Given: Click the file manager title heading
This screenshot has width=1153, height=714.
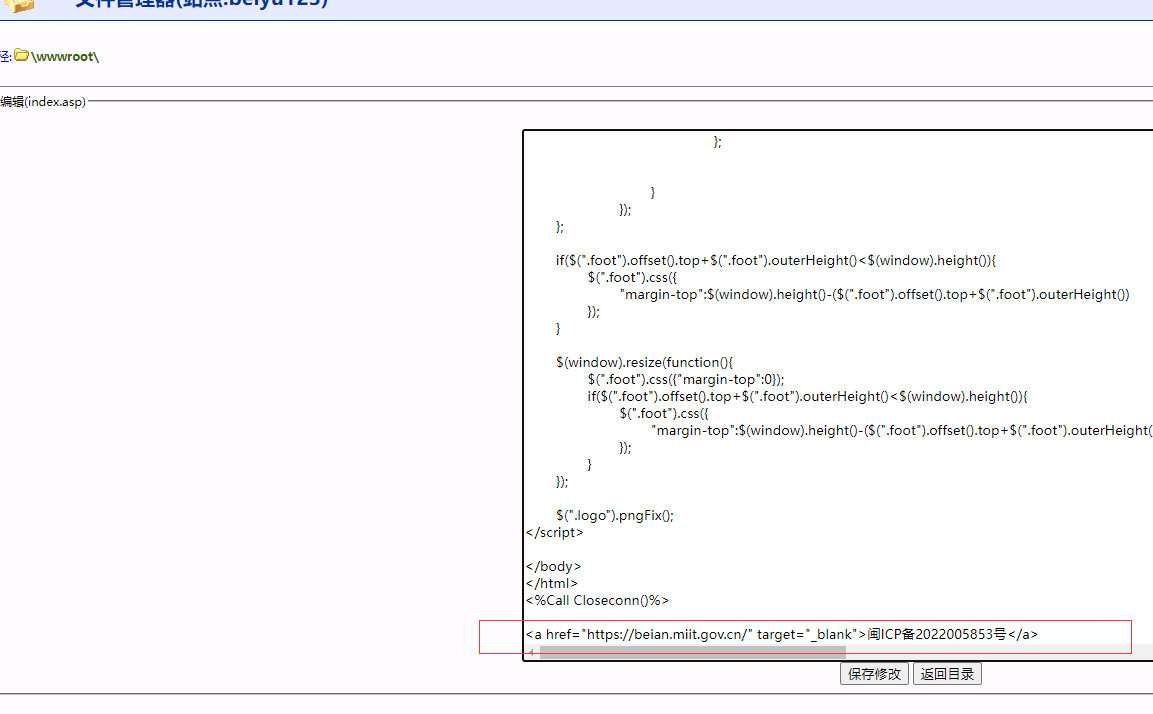Looking at the screenshot, I should click(201, 4).
